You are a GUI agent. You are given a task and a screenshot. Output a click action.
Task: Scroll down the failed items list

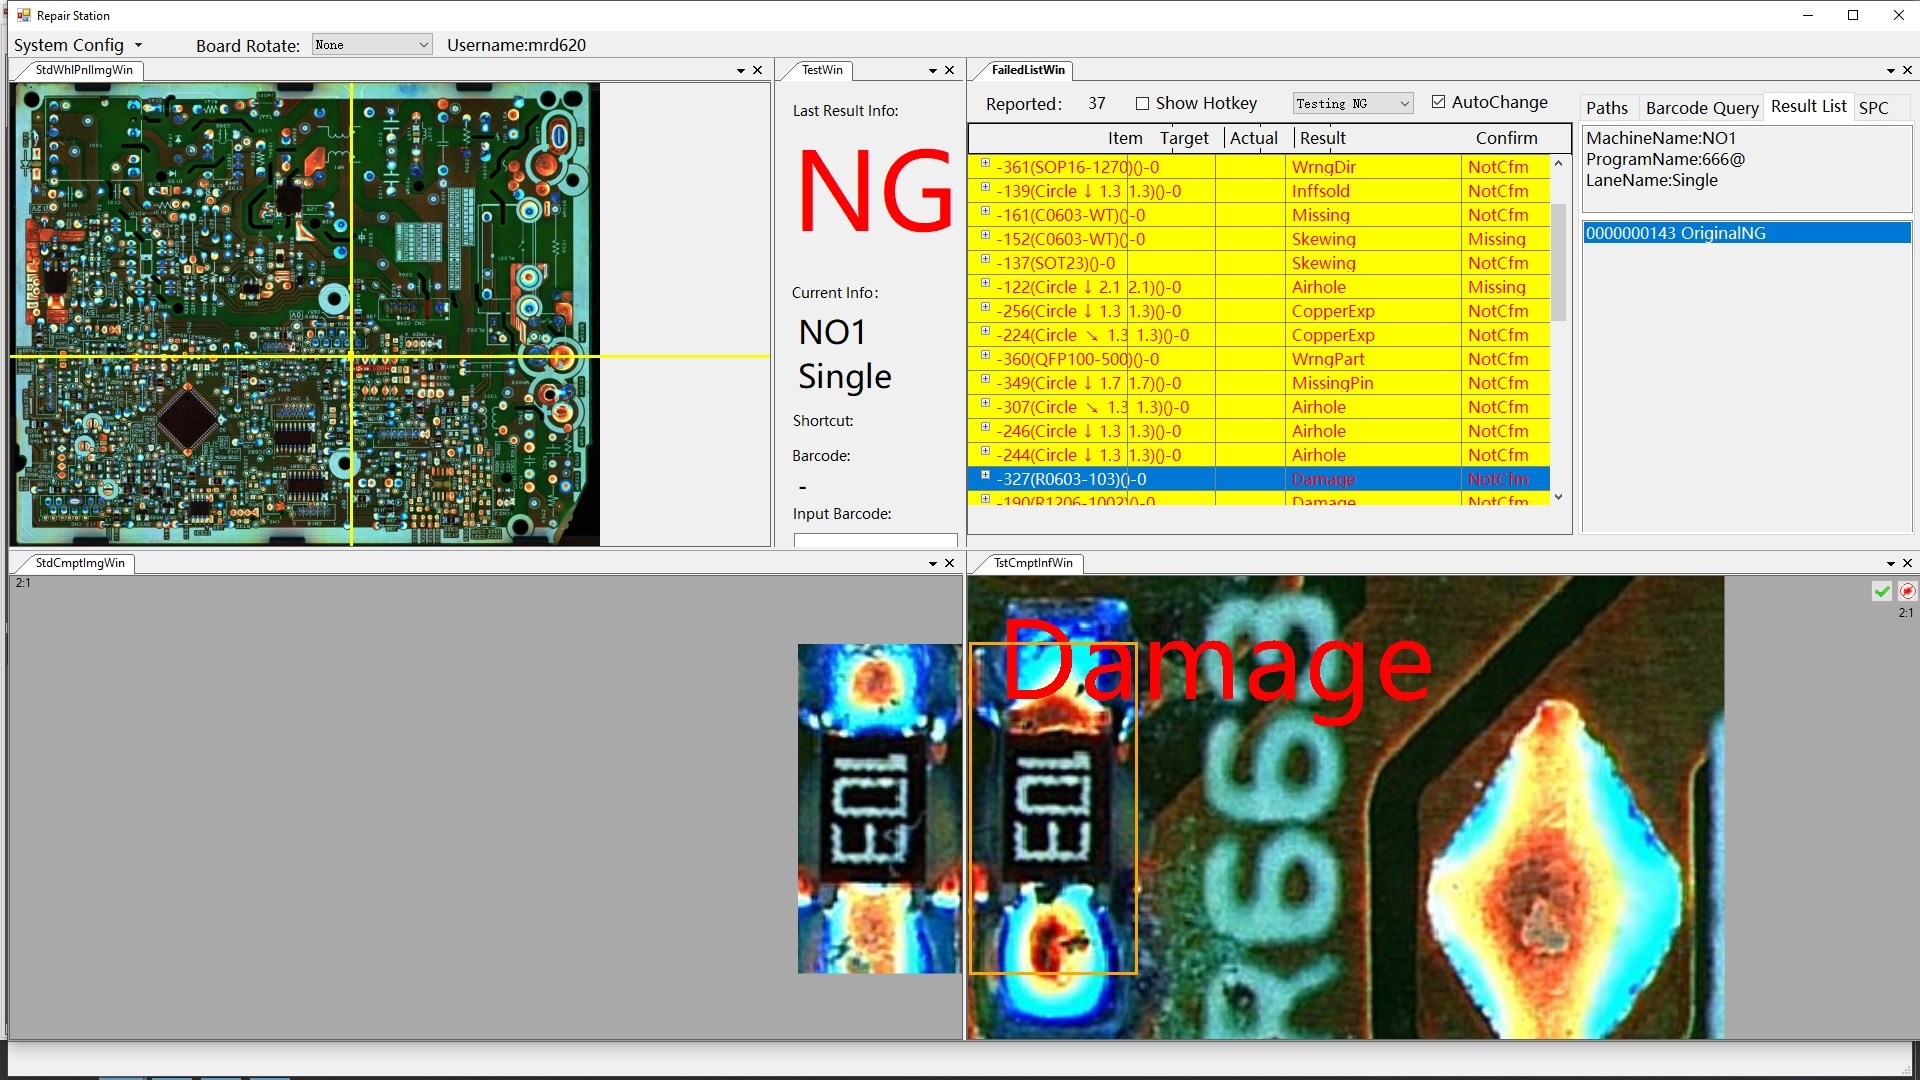(1560, 498)
